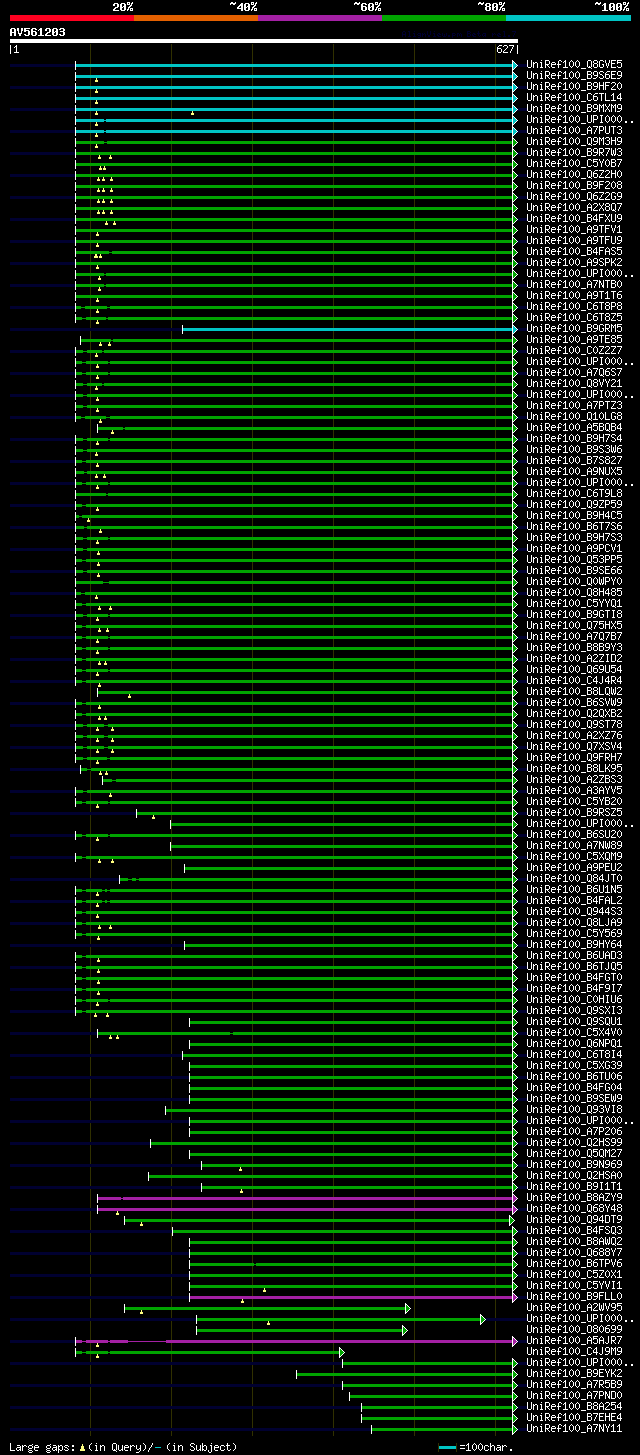Select label UniRef100_Q9FRH7
The width and height of the screenshot is (640, 1455).
(x=574, y=757)
